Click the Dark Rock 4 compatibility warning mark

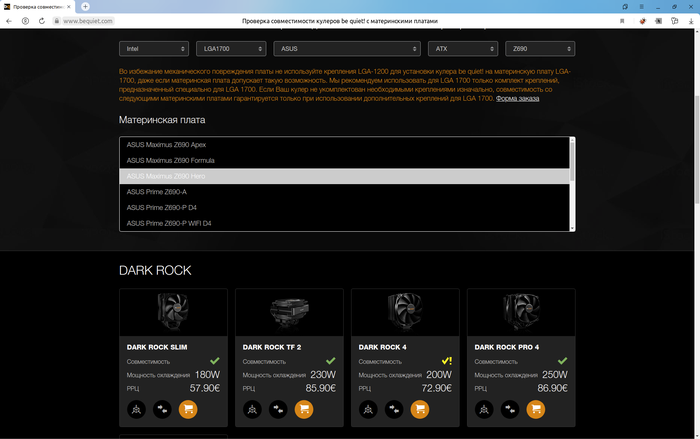click(446, 361)
